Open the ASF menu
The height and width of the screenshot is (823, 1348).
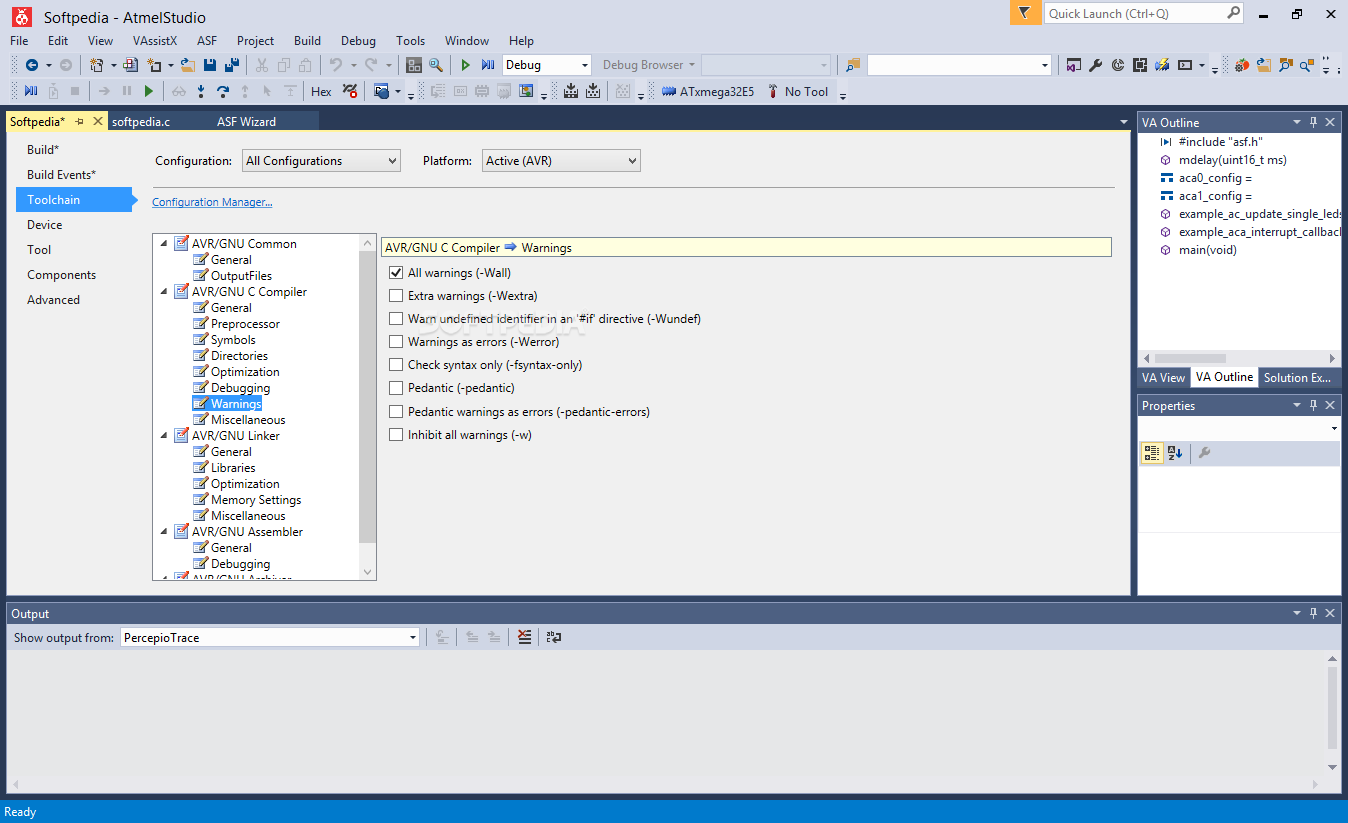207,41
